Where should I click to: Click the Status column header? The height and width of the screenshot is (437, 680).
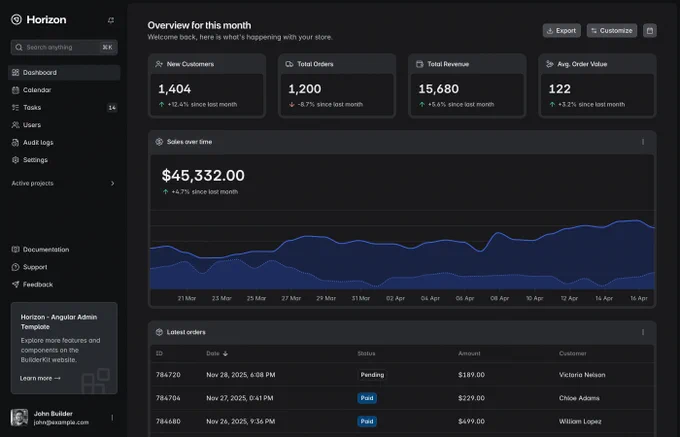[x=366, y=353]
